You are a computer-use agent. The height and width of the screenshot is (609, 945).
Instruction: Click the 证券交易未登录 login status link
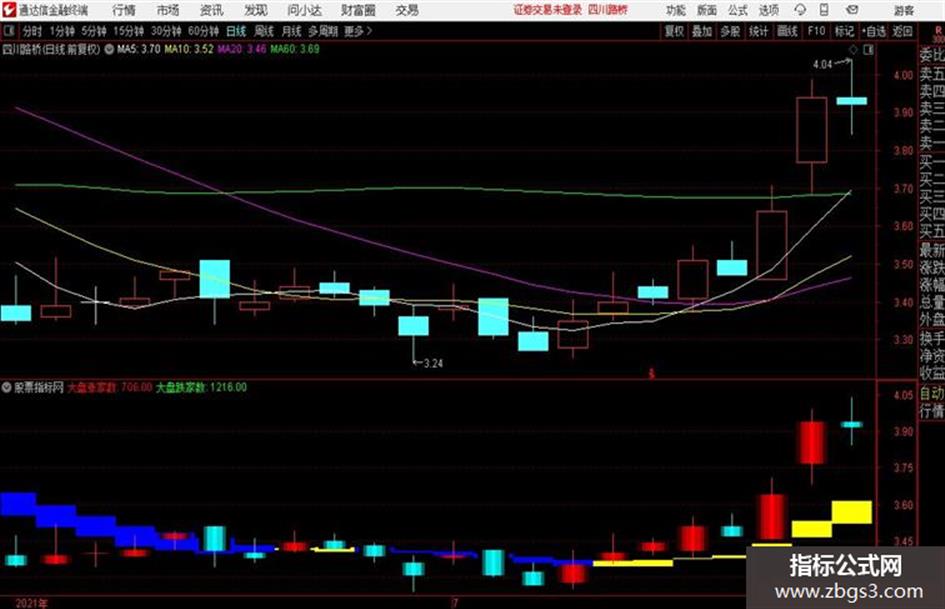pos(547,10)
